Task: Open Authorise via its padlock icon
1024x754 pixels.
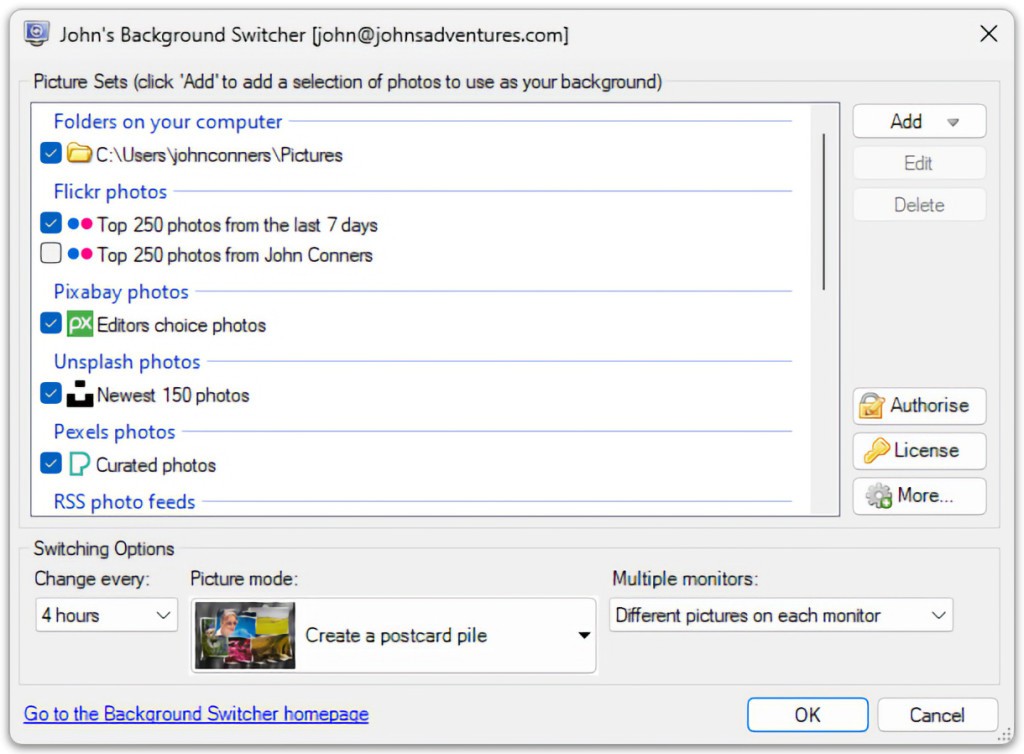Action: click(x=872, y=406)
